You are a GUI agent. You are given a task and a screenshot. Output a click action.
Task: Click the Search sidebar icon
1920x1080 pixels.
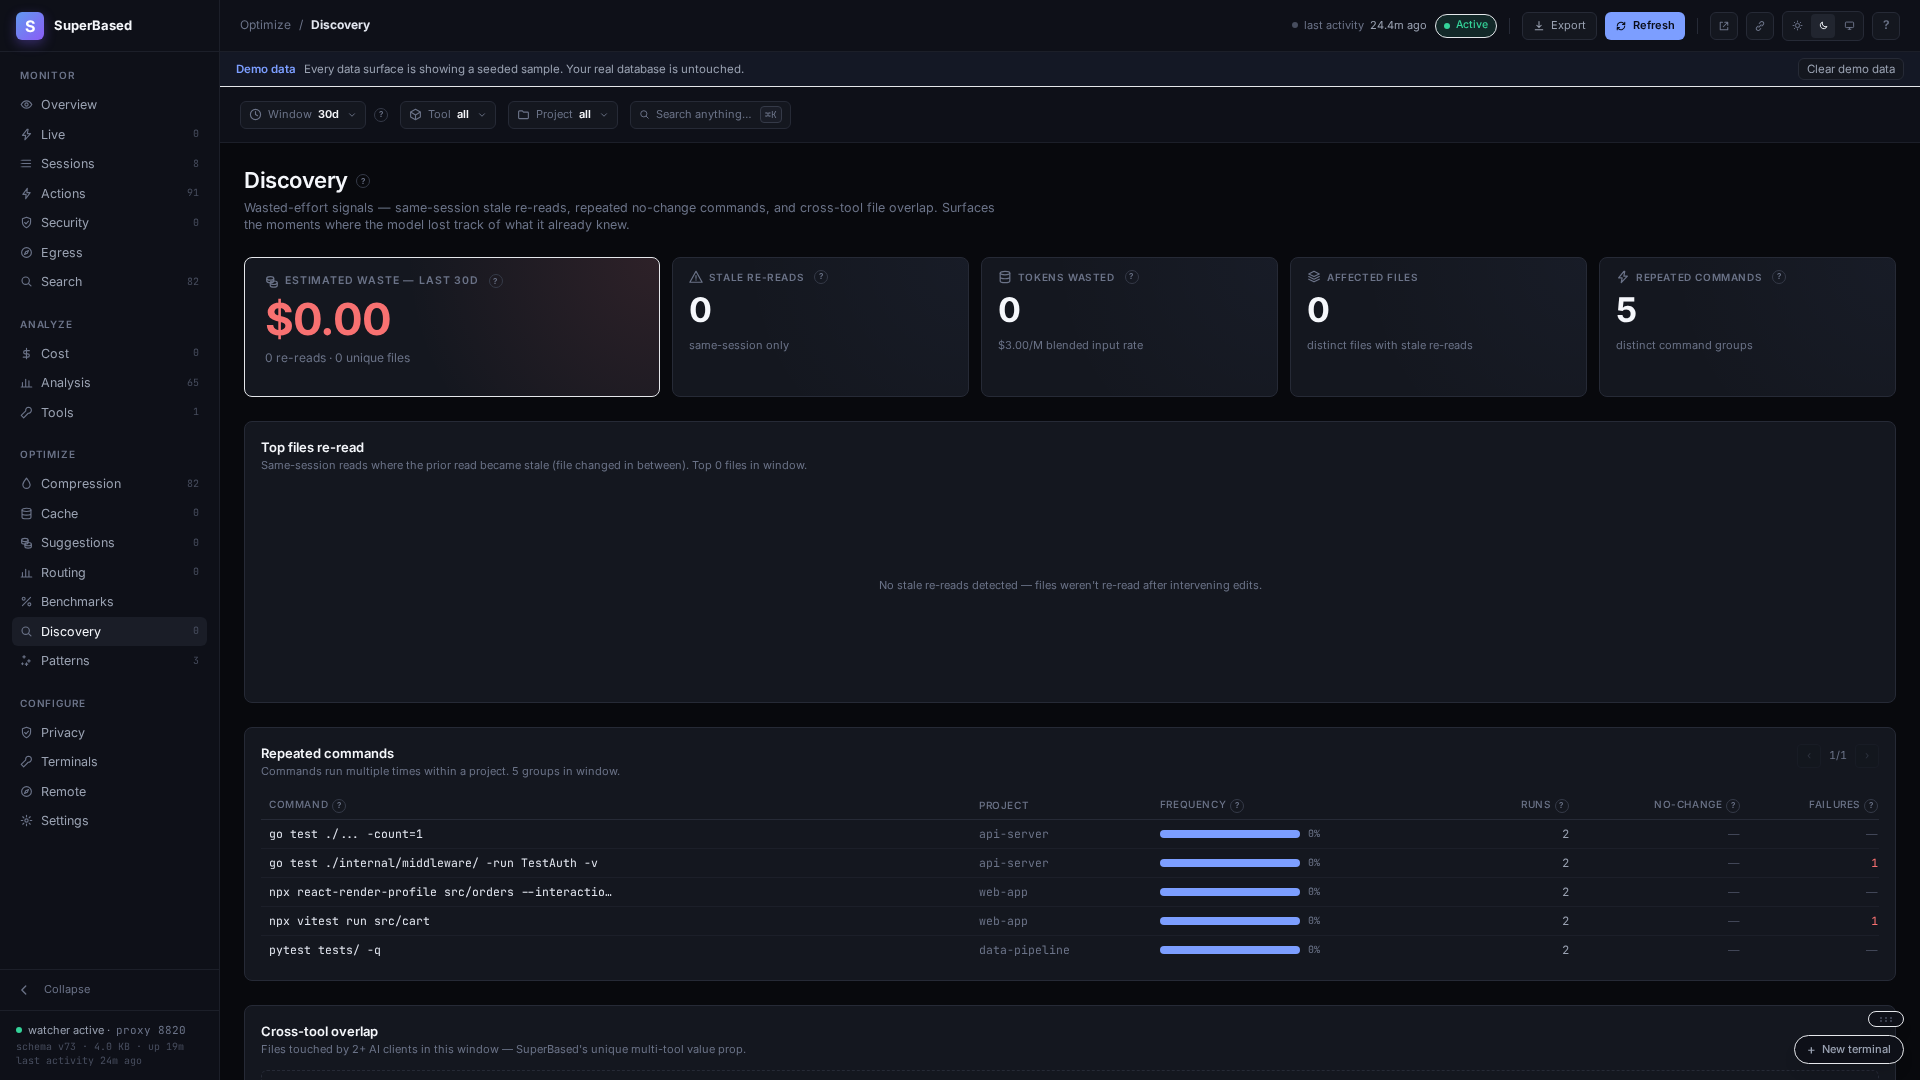click(x=27, y=282)
